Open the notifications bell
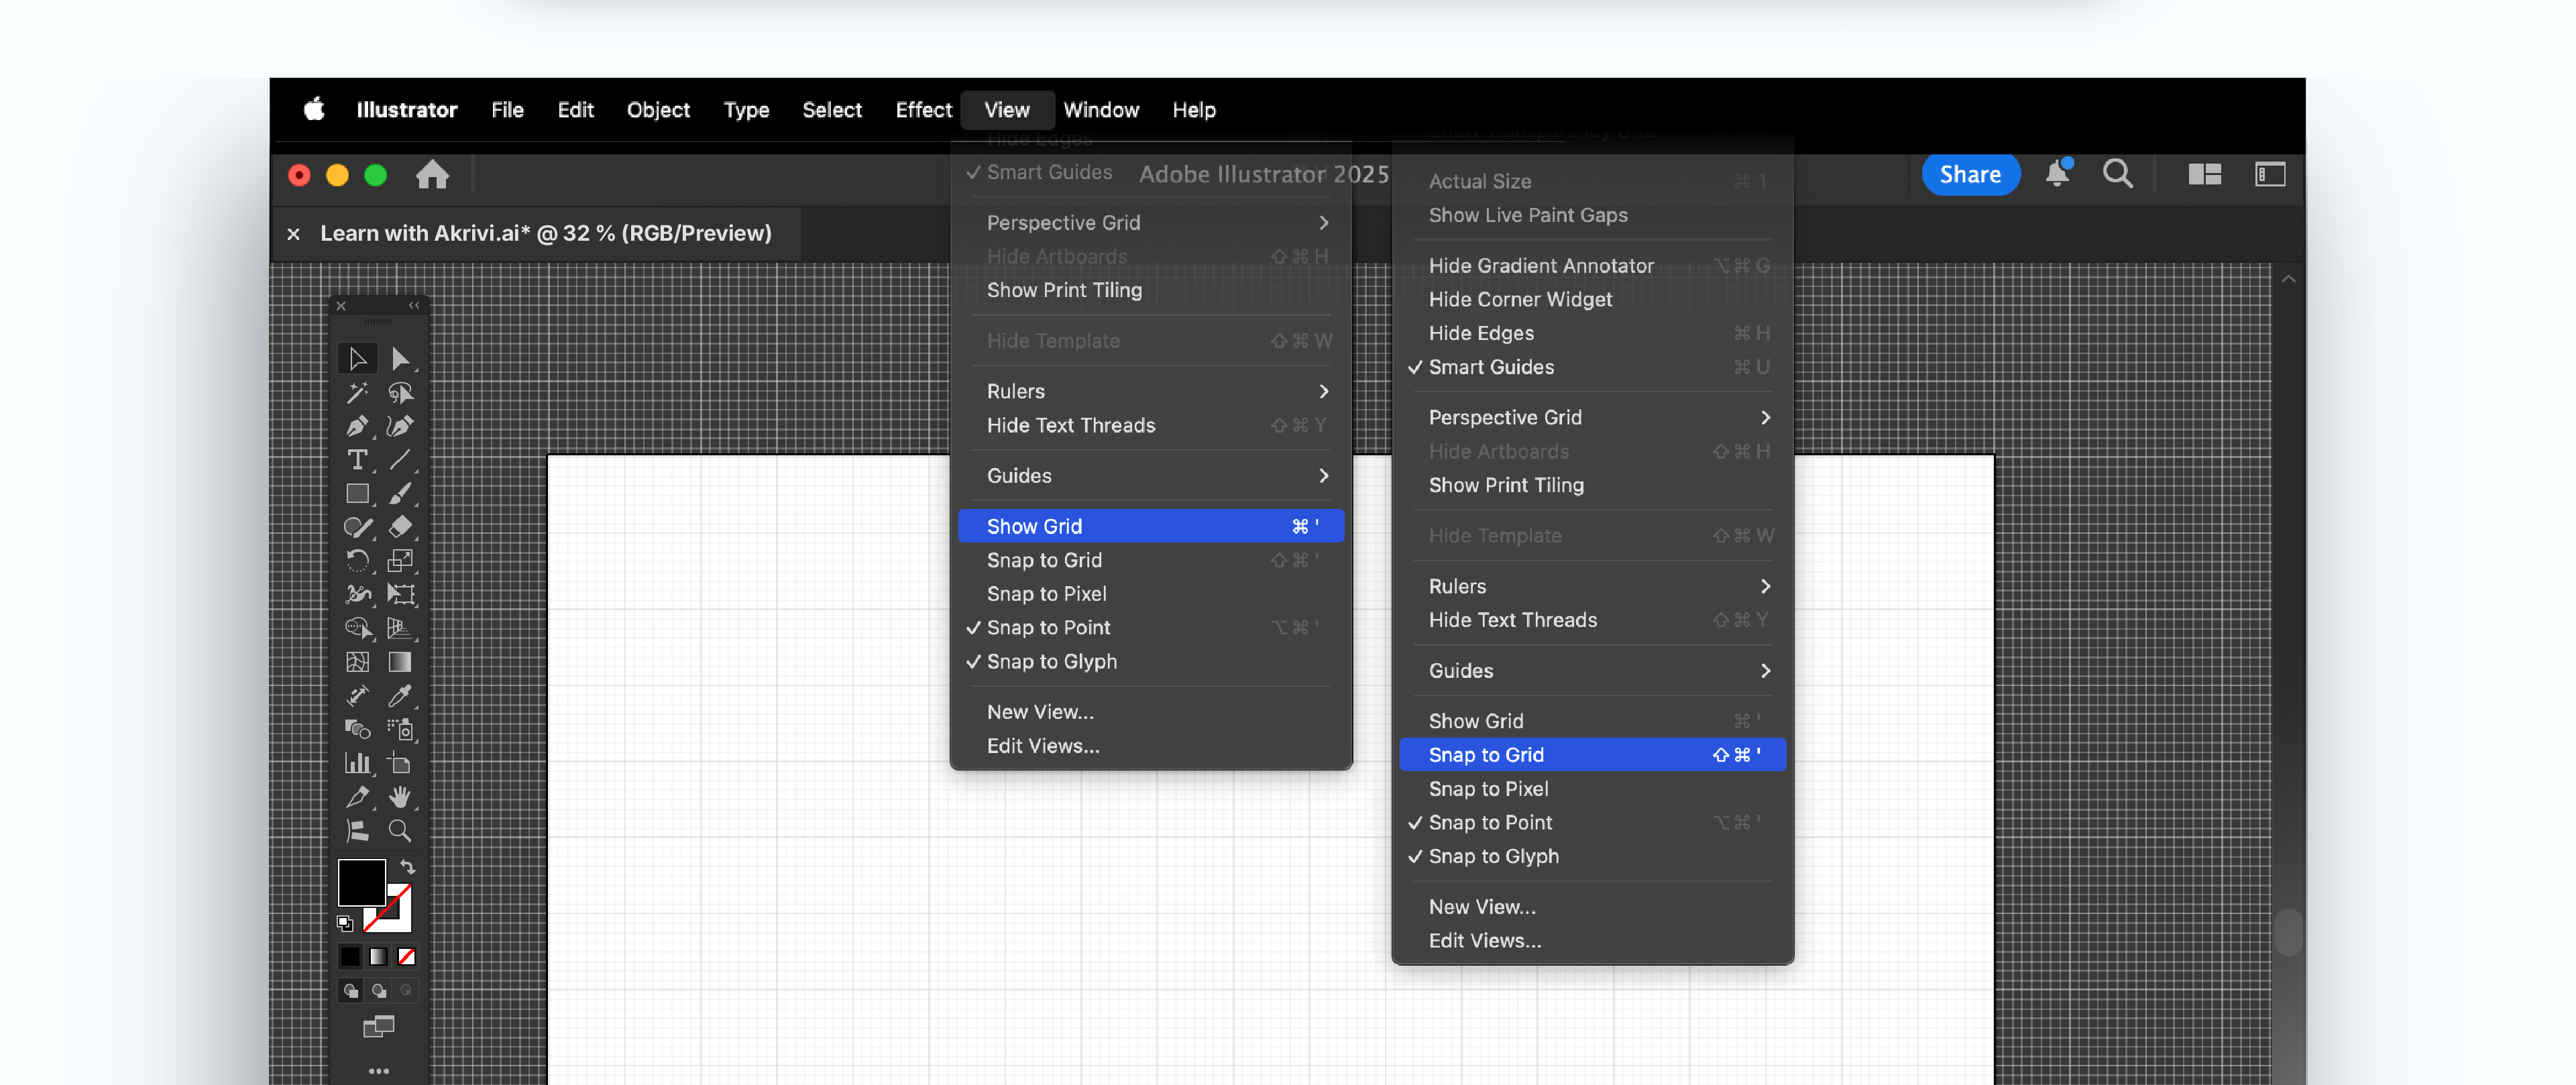Viewport: 2576px width, 1085px height. tap(2058, 174)
